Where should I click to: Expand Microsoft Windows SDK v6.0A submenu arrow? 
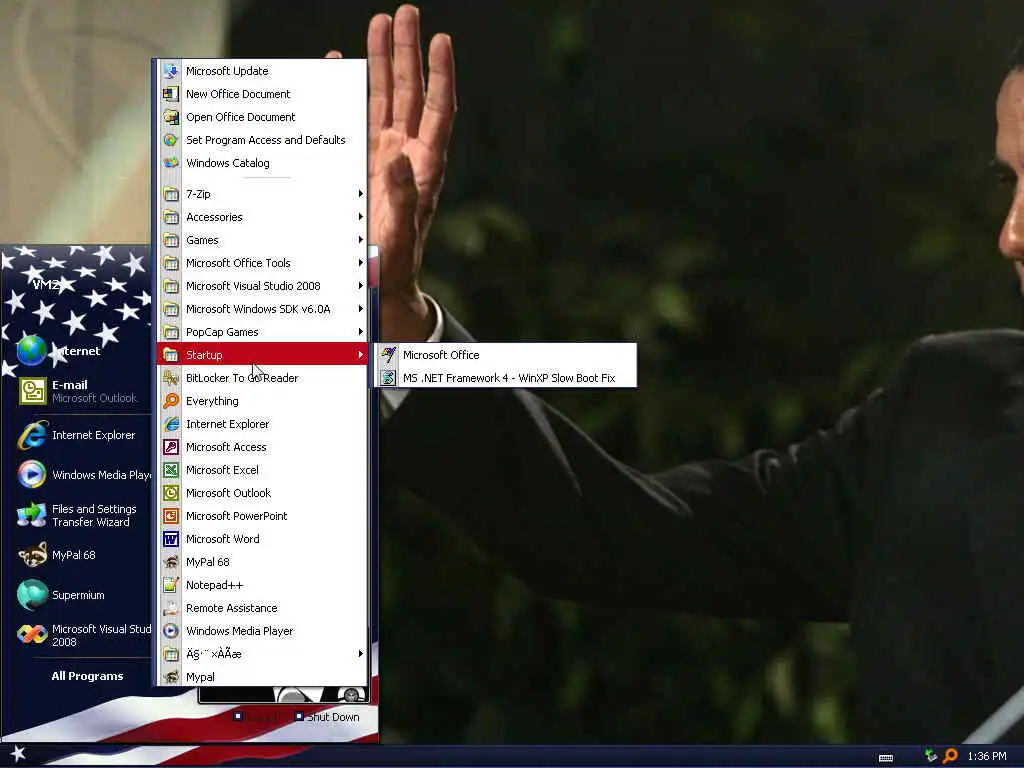click(360, 308)
